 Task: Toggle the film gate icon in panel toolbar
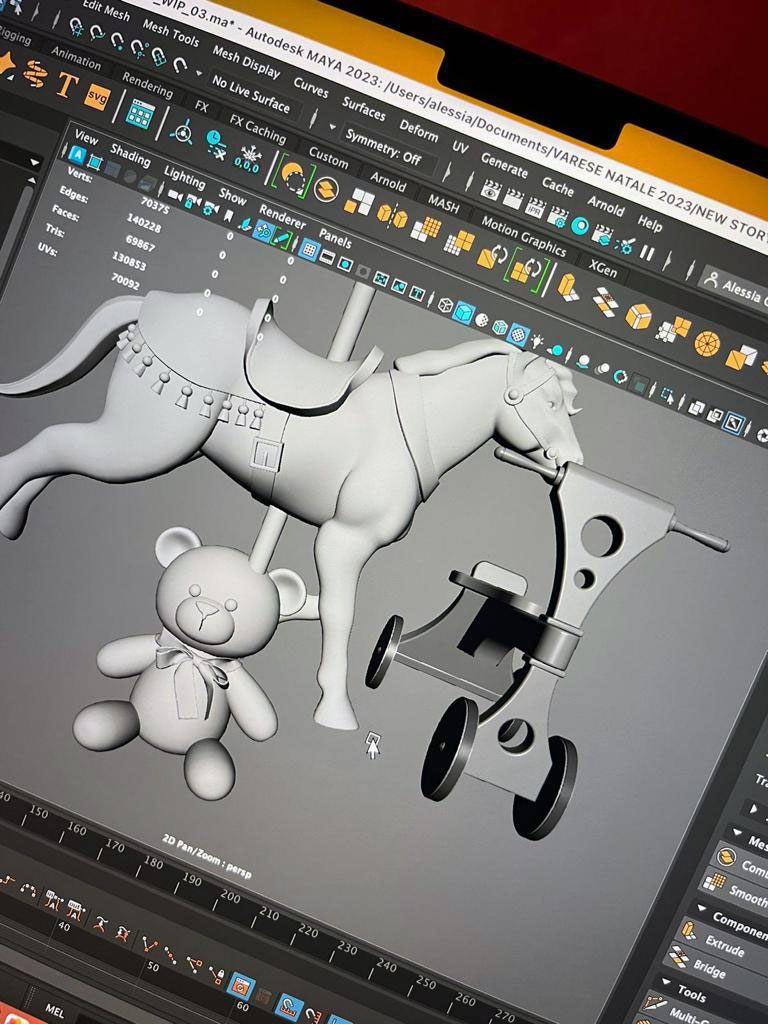[327, 258]
